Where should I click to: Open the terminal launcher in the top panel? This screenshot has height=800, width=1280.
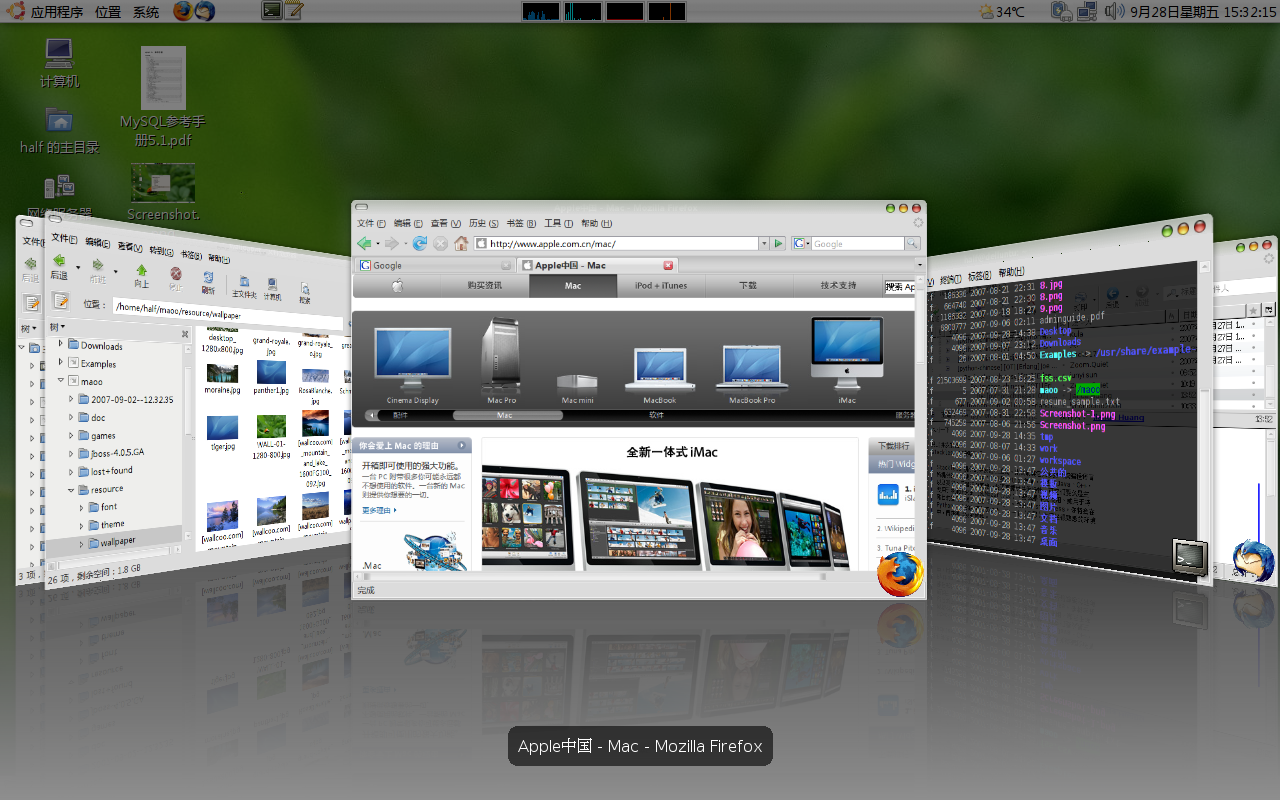pos(271,11)
